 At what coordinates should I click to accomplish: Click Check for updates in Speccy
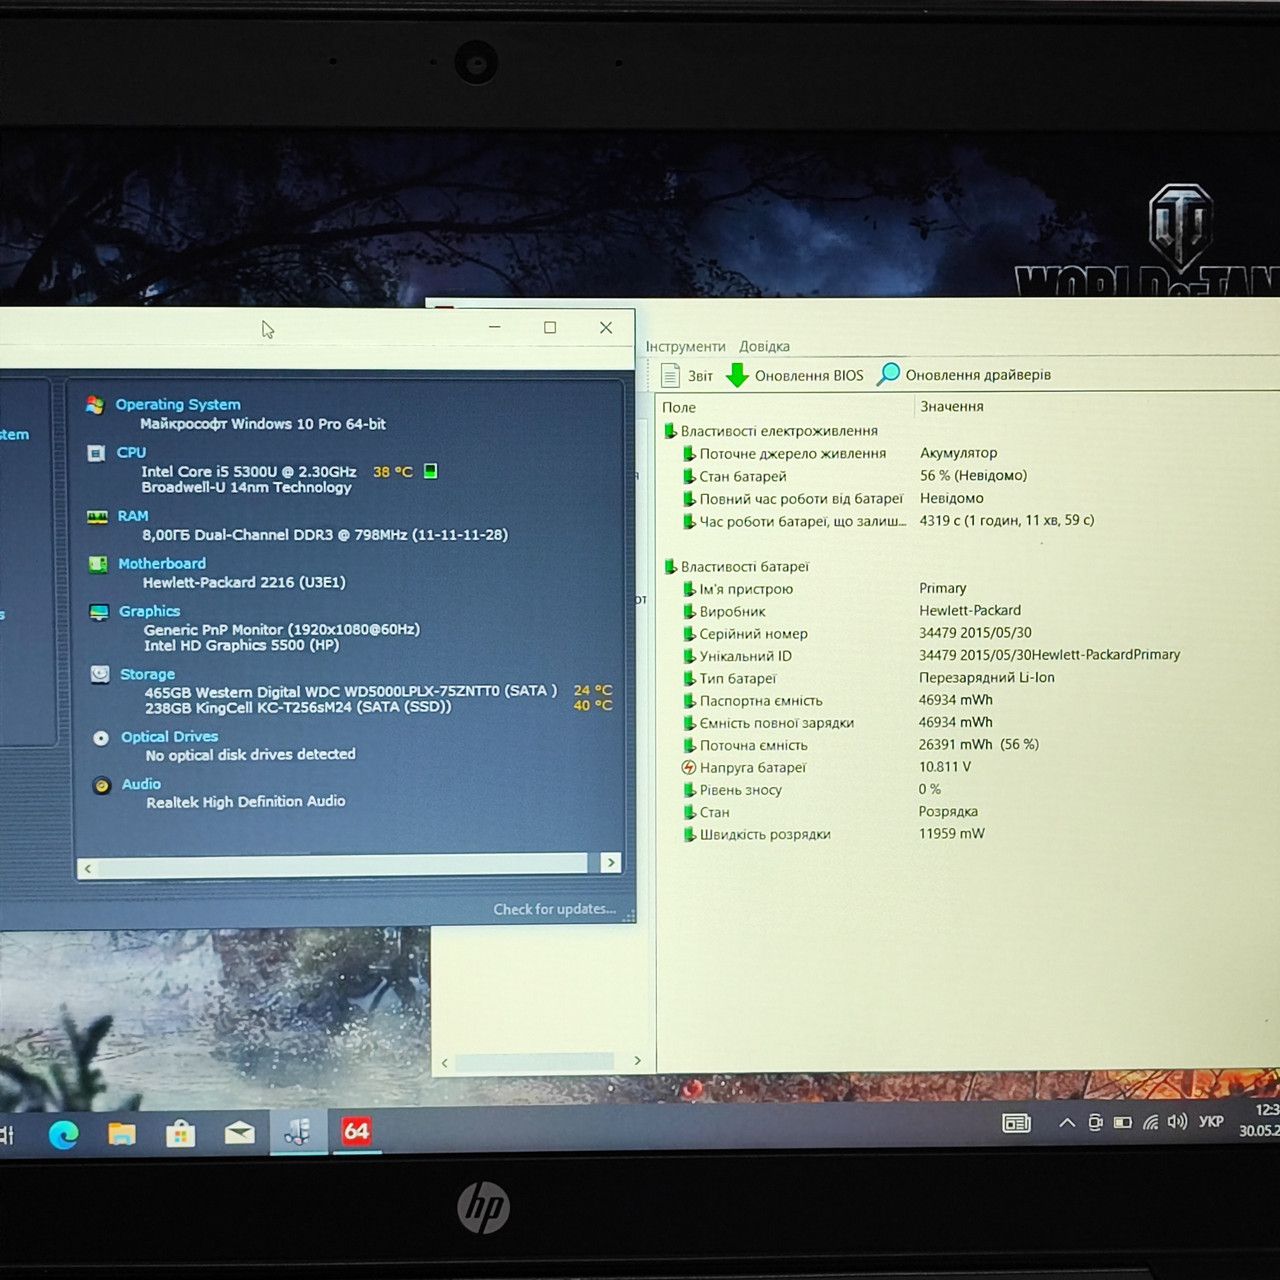point(554,909)
